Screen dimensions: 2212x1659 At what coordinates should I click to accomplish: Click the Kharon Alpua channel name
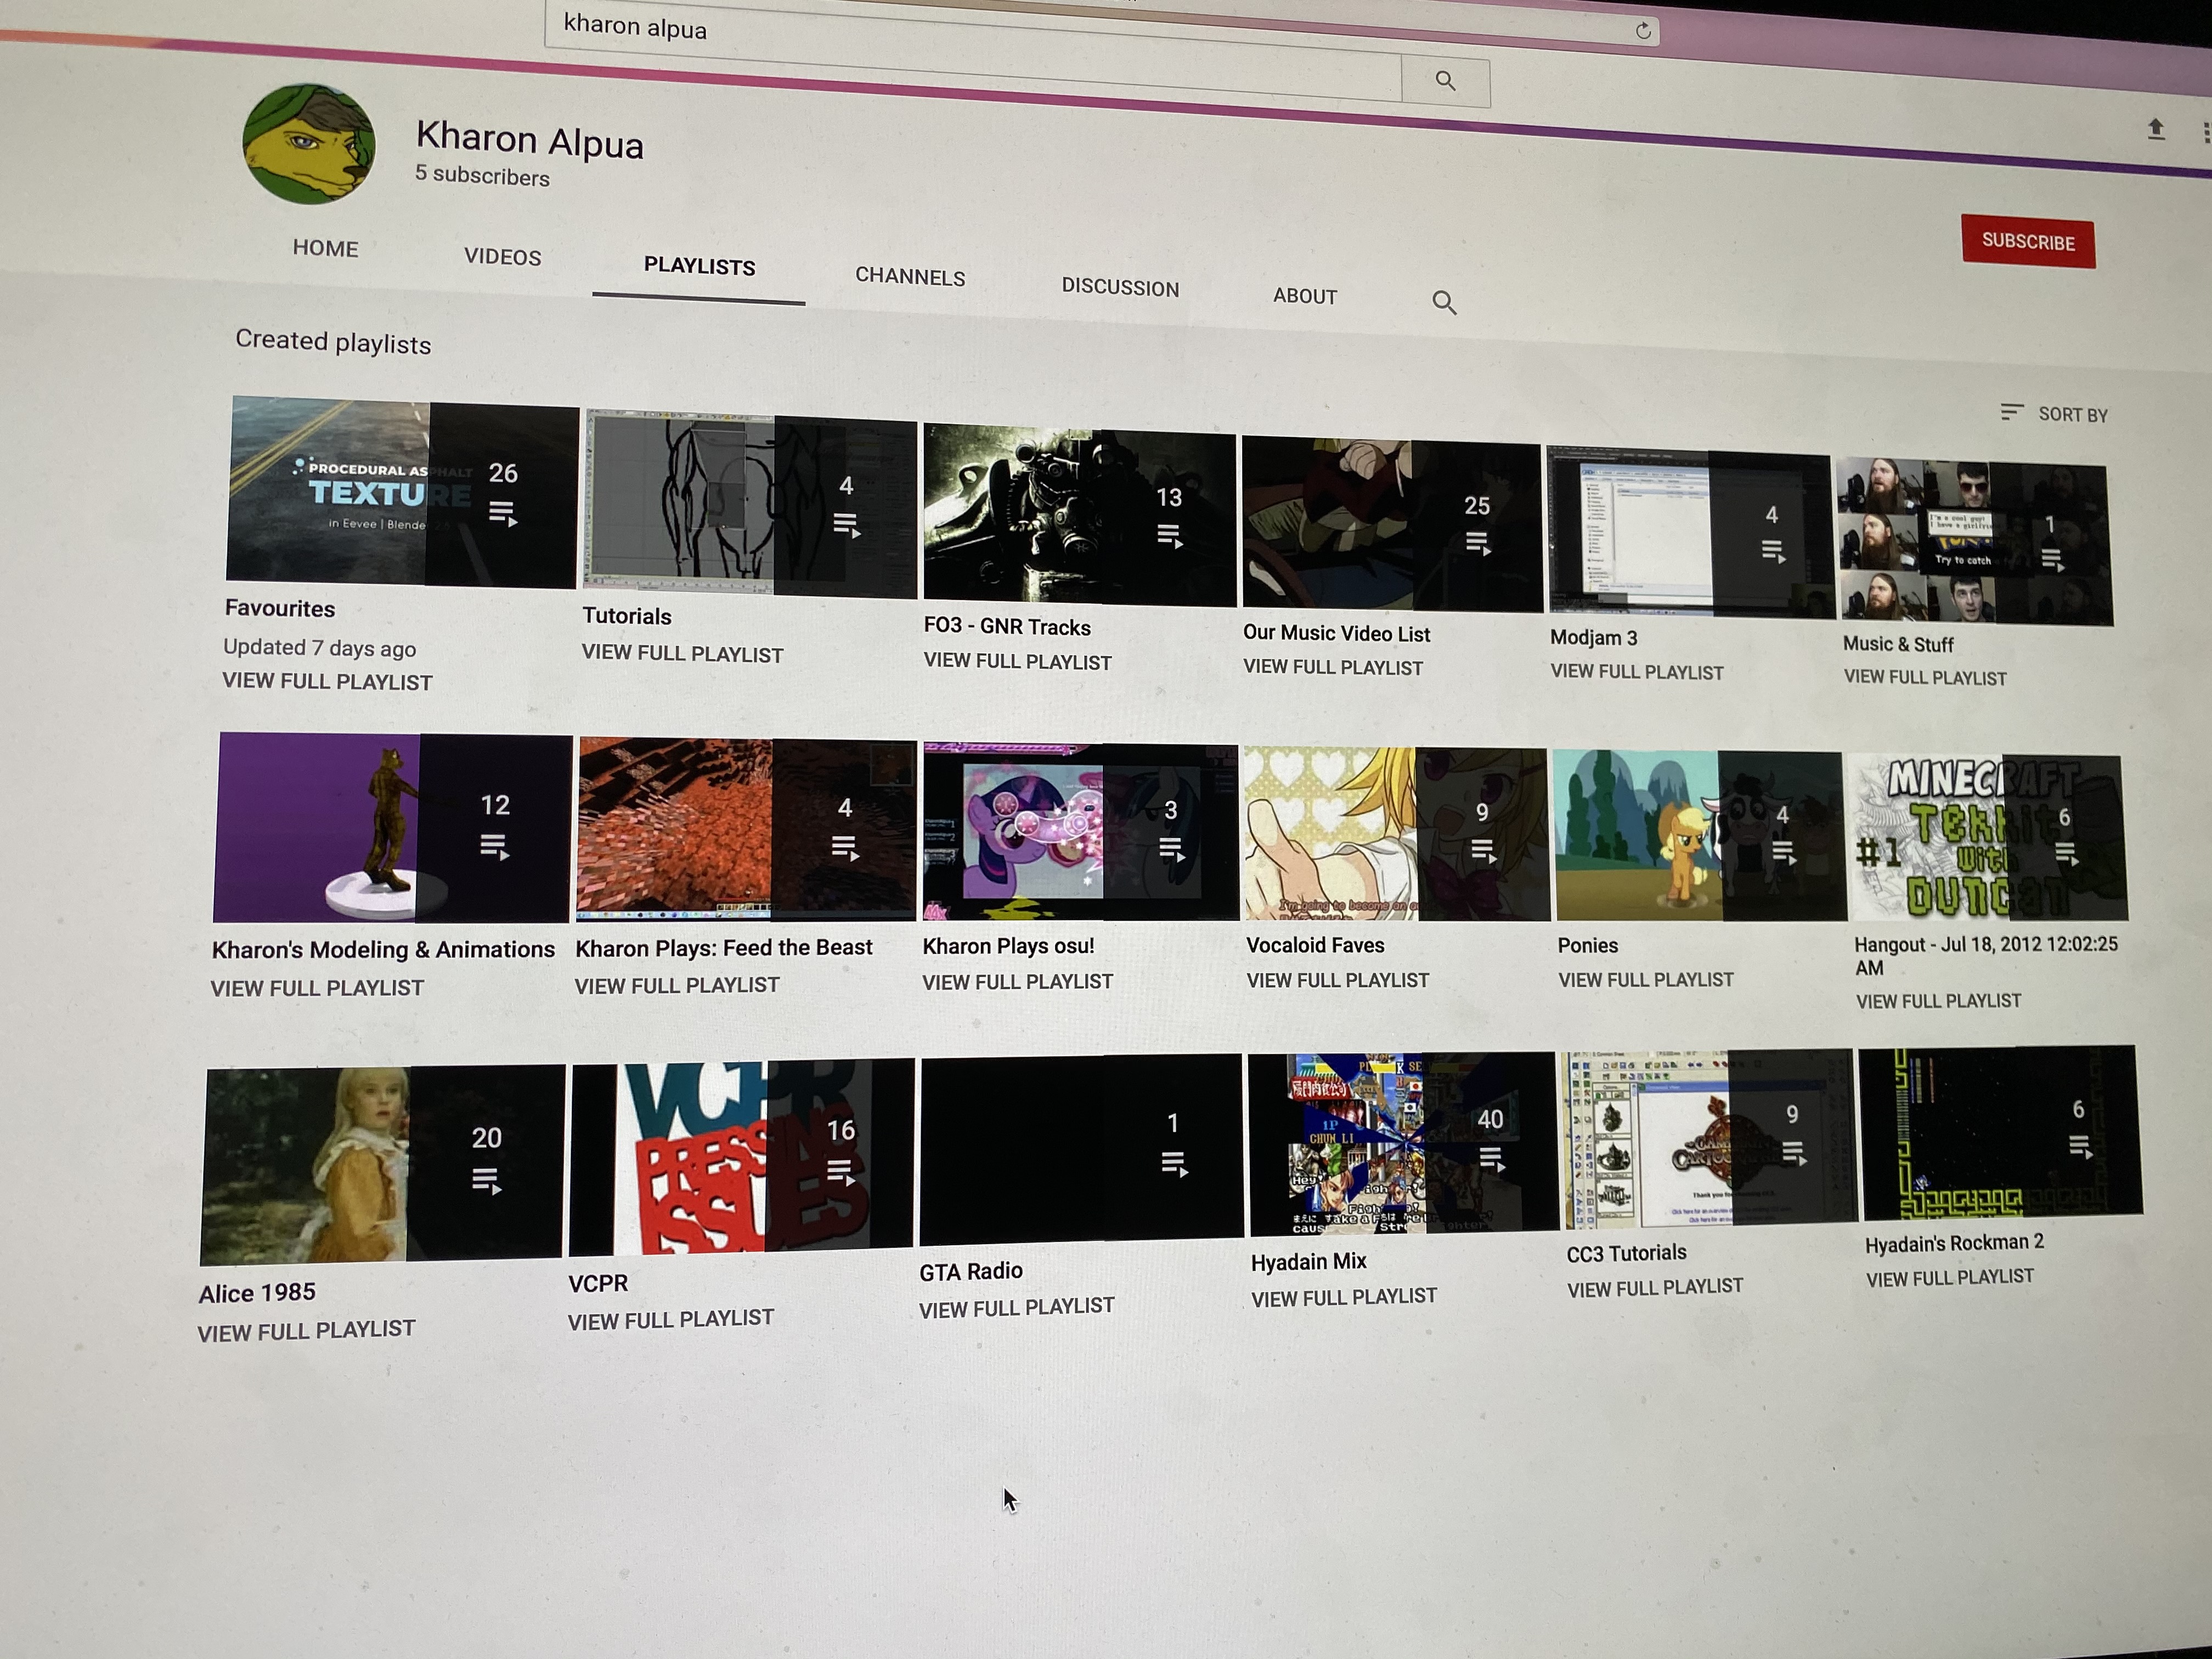click(x=529, y=140)
